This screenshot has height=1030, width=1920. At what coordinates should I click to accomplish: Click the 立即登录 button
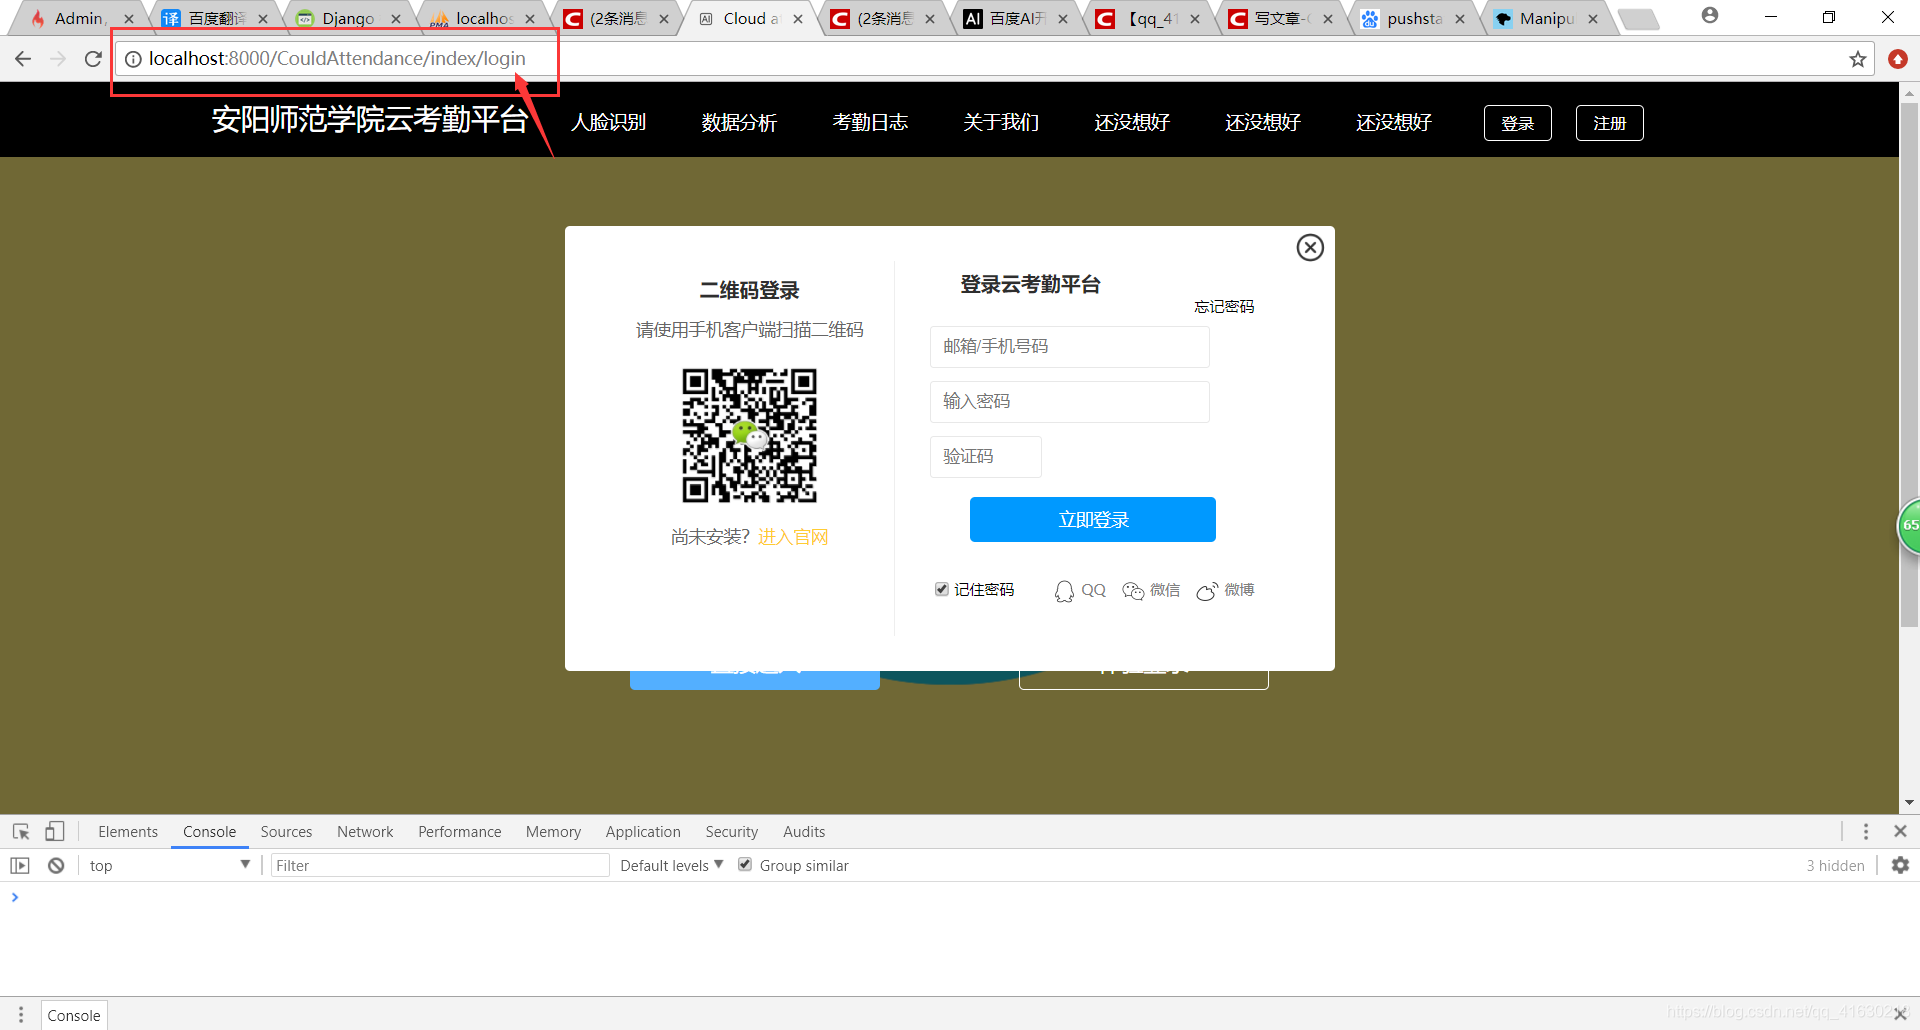[x=1092, y=519]
